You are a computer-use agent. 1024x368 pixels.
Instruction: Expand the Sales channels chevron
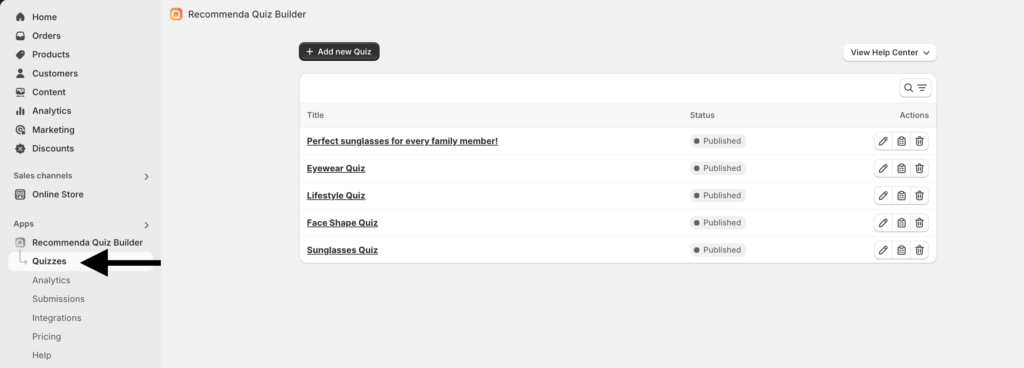(x=146, y=176)
